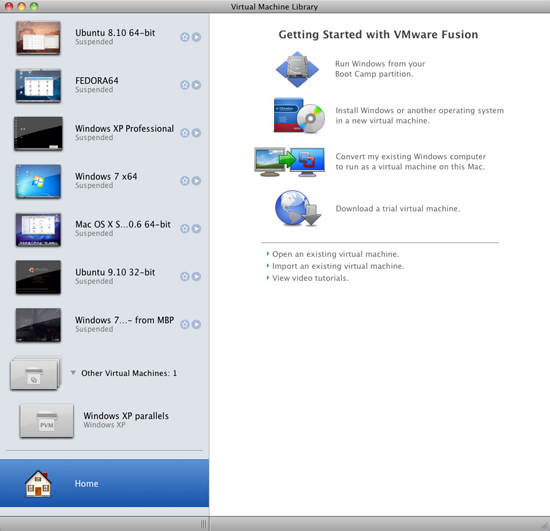Image resolution: width=550 pixels, height=531 pixels.
Task: Click the green zoom window button
Action: tap(34, 6)
